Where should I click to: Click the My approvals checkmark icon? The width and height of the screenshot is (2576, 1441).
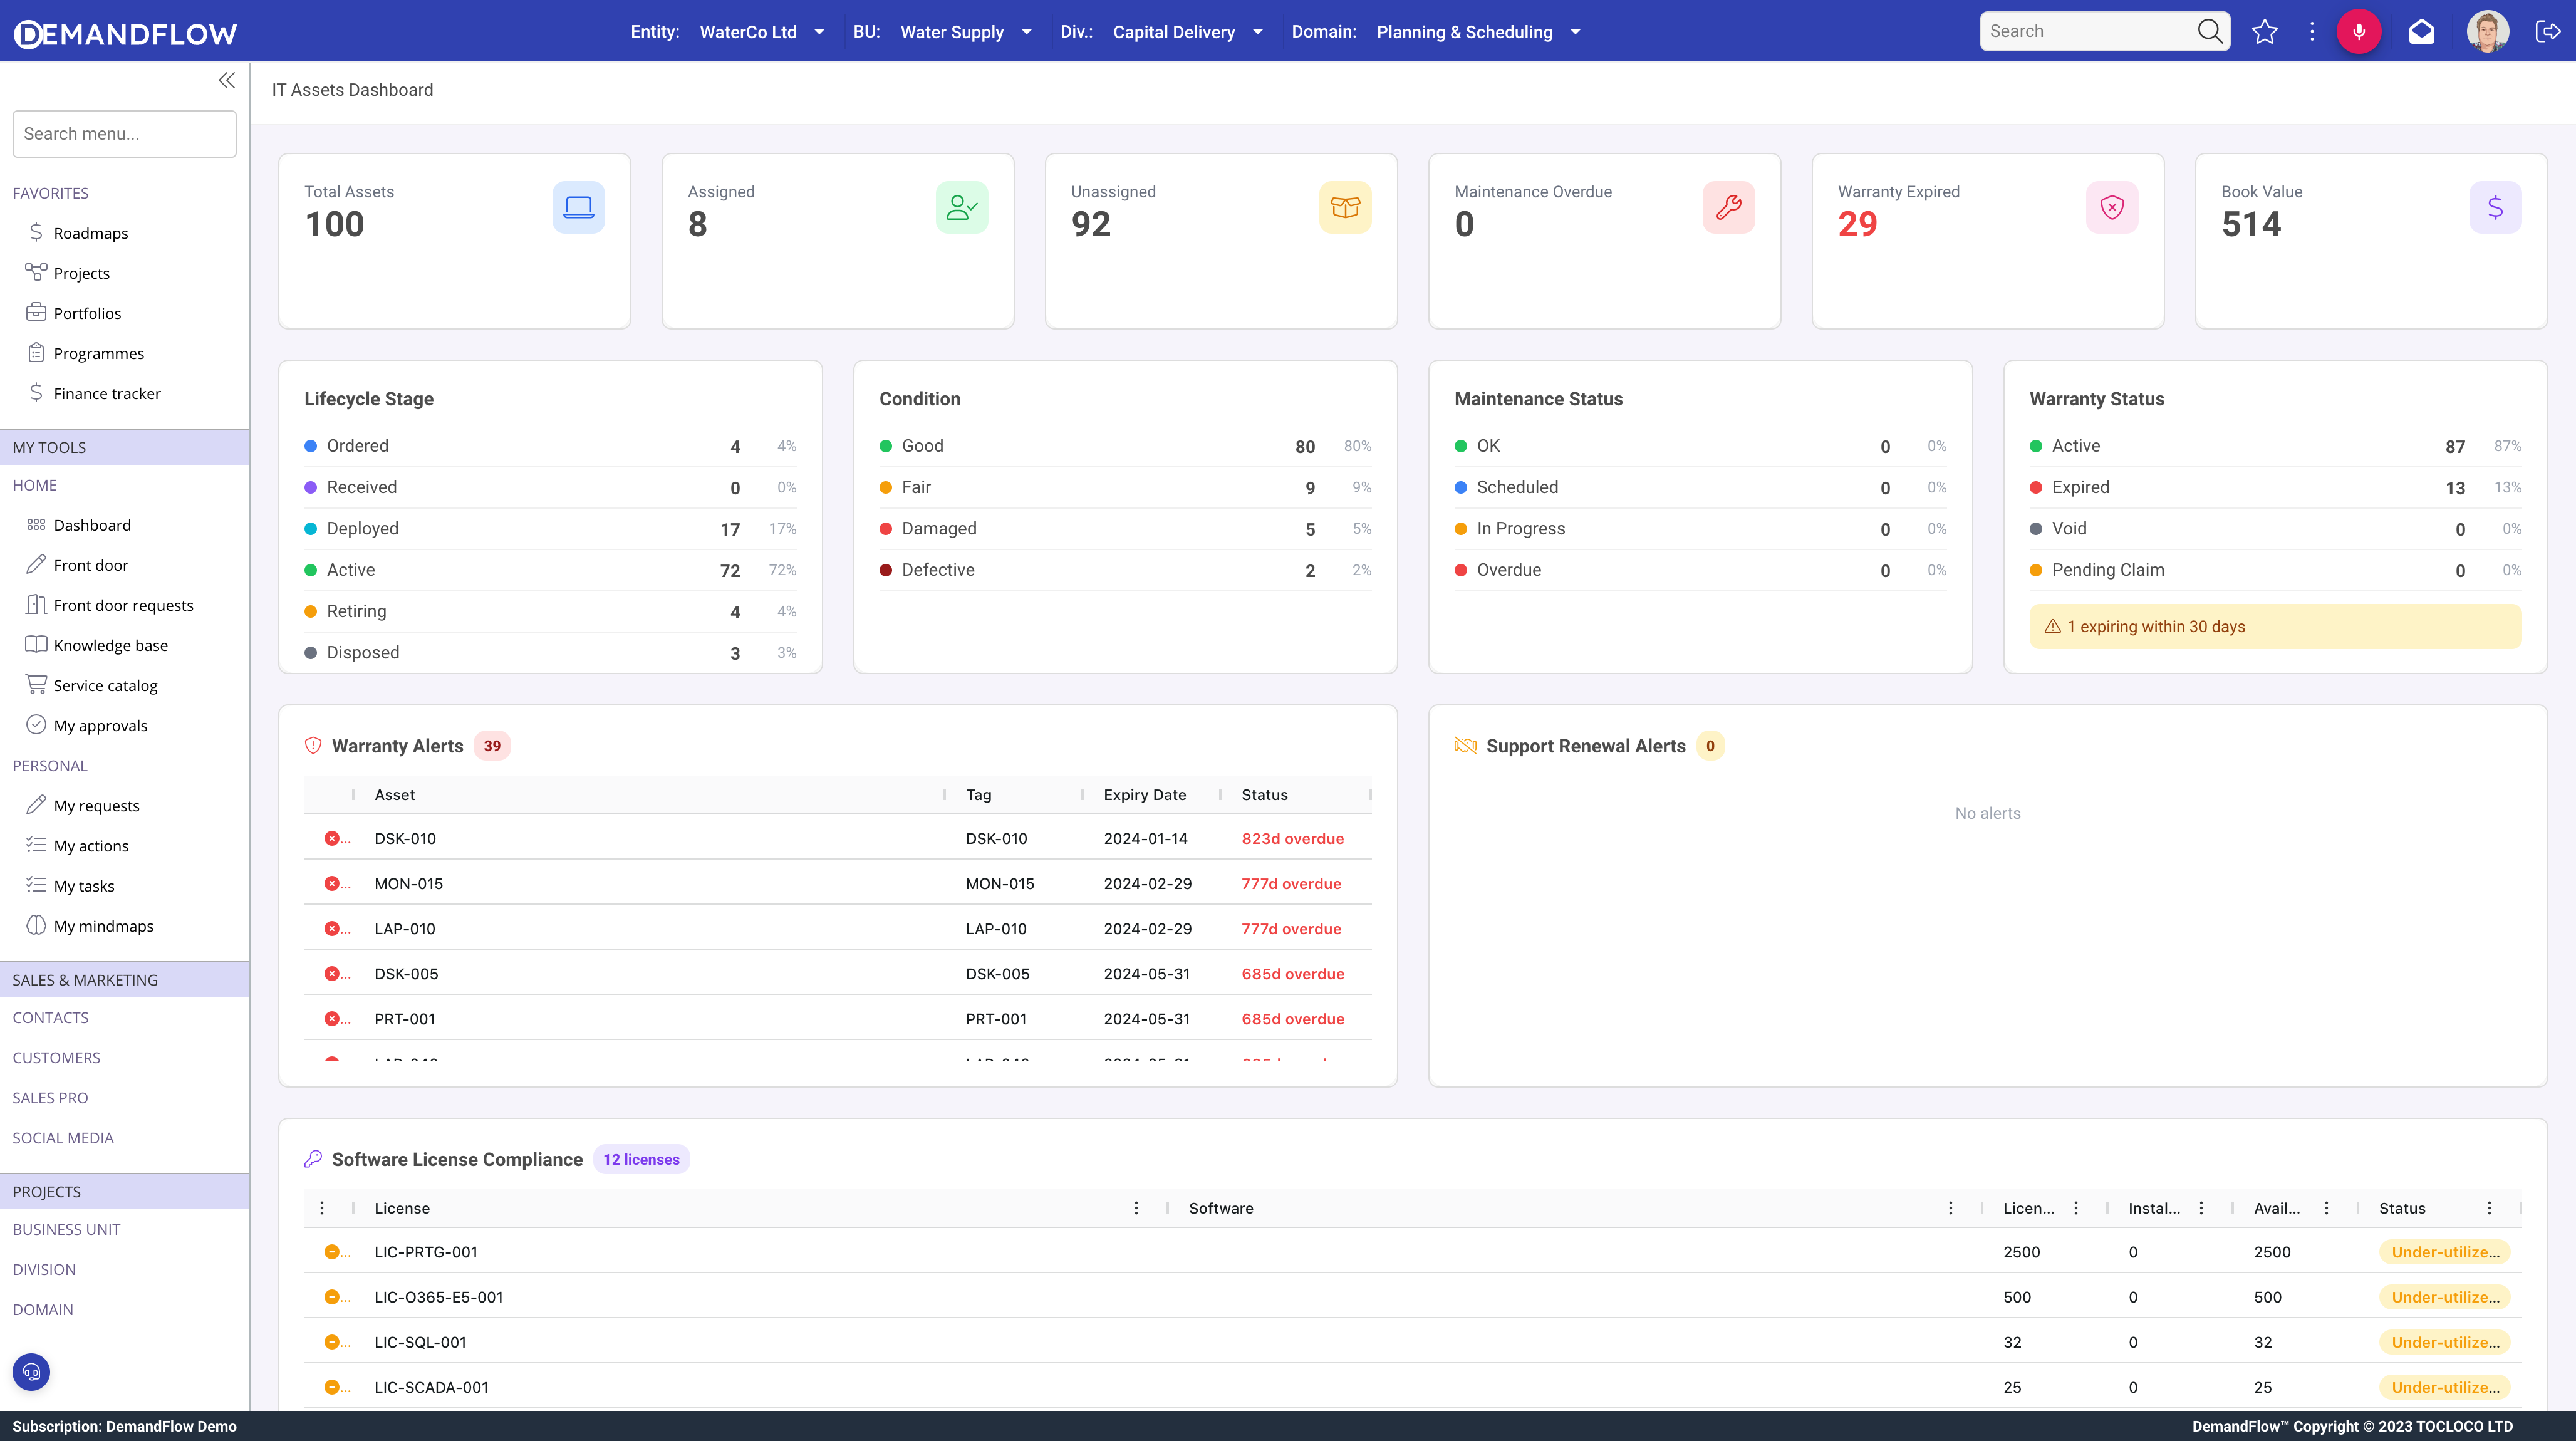[x=35, y=724]
